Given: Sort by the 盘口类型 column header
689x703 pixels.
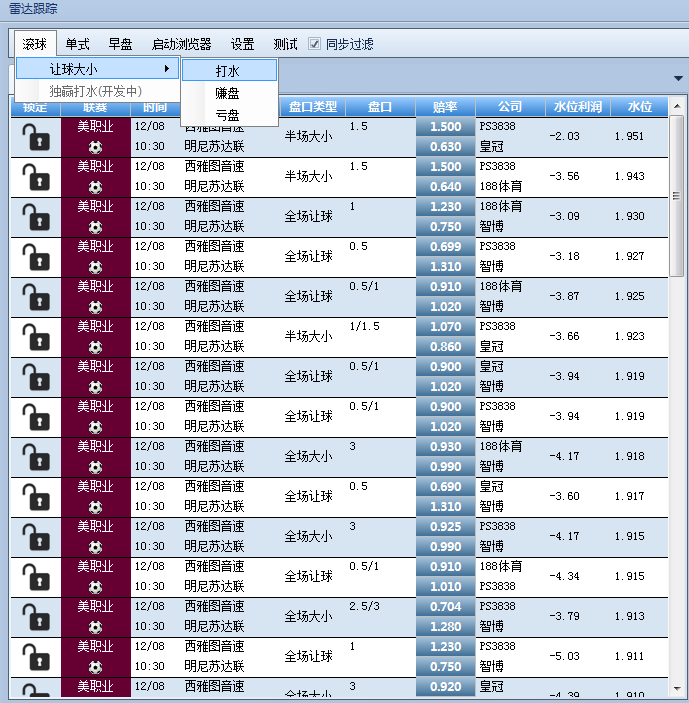Looking at the screenshot, I should [312, 107].
